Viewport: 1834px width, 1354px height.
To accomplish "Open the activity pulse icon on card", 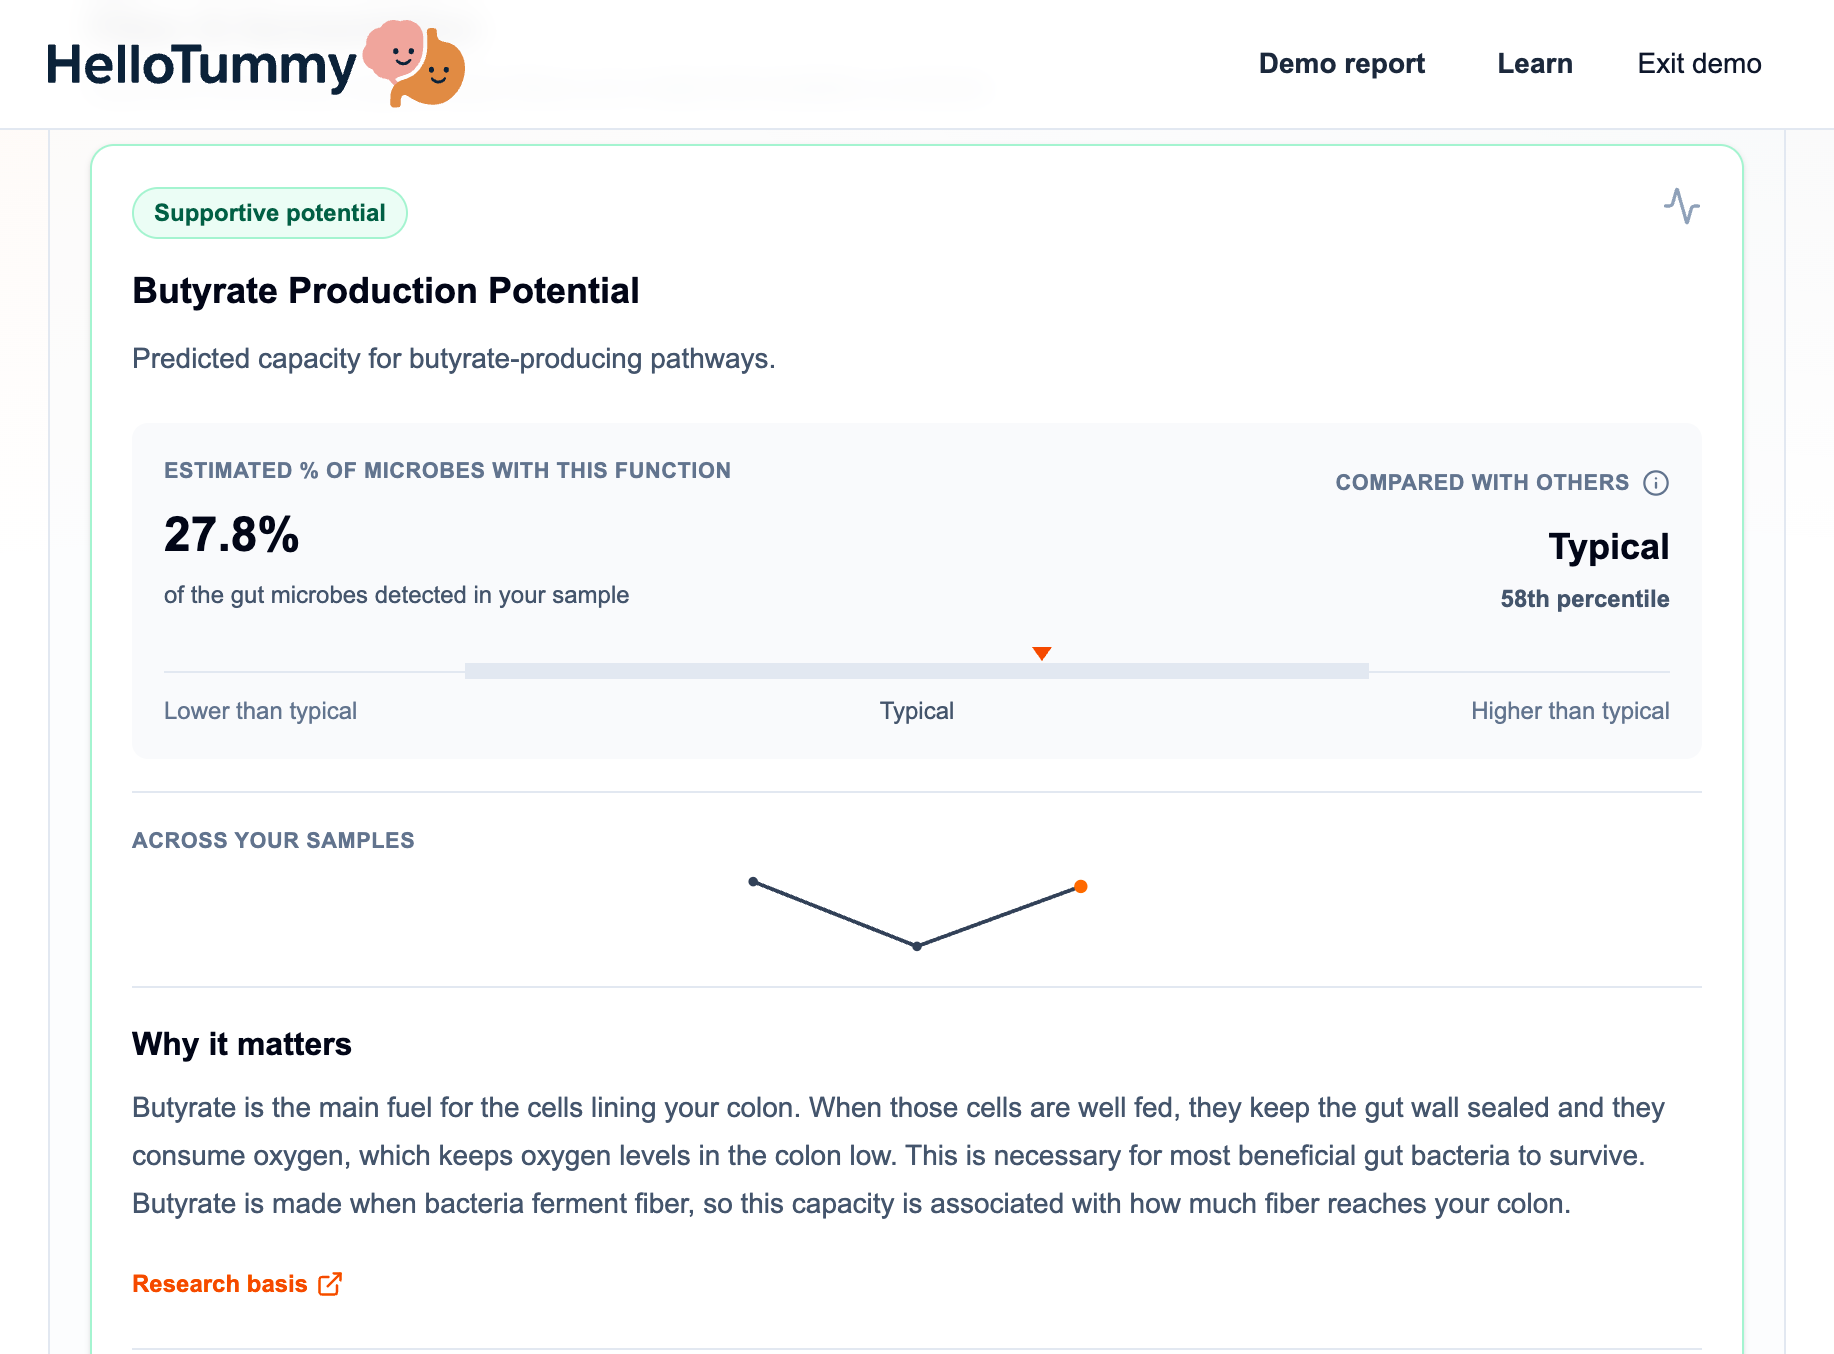I will [x=1682, y=206].
